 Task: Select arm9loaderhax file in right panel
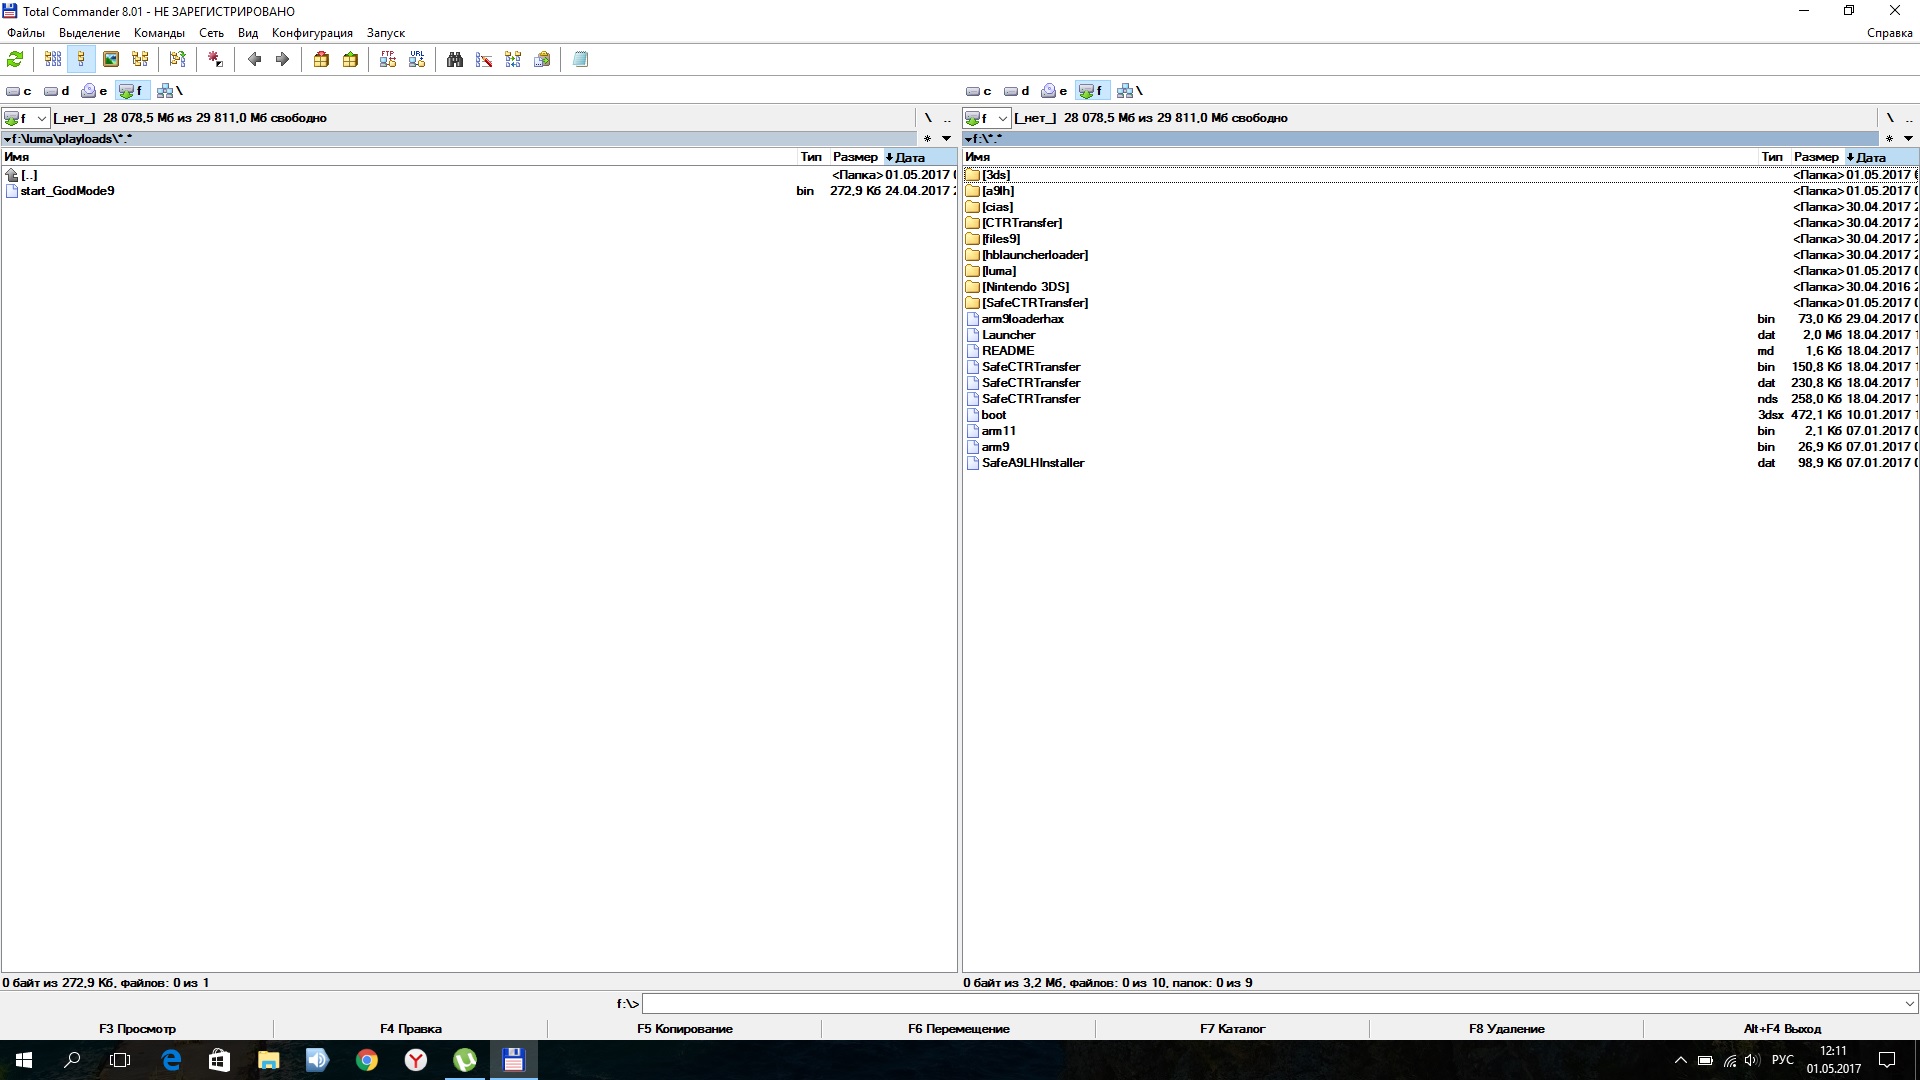pos(1440,319)
